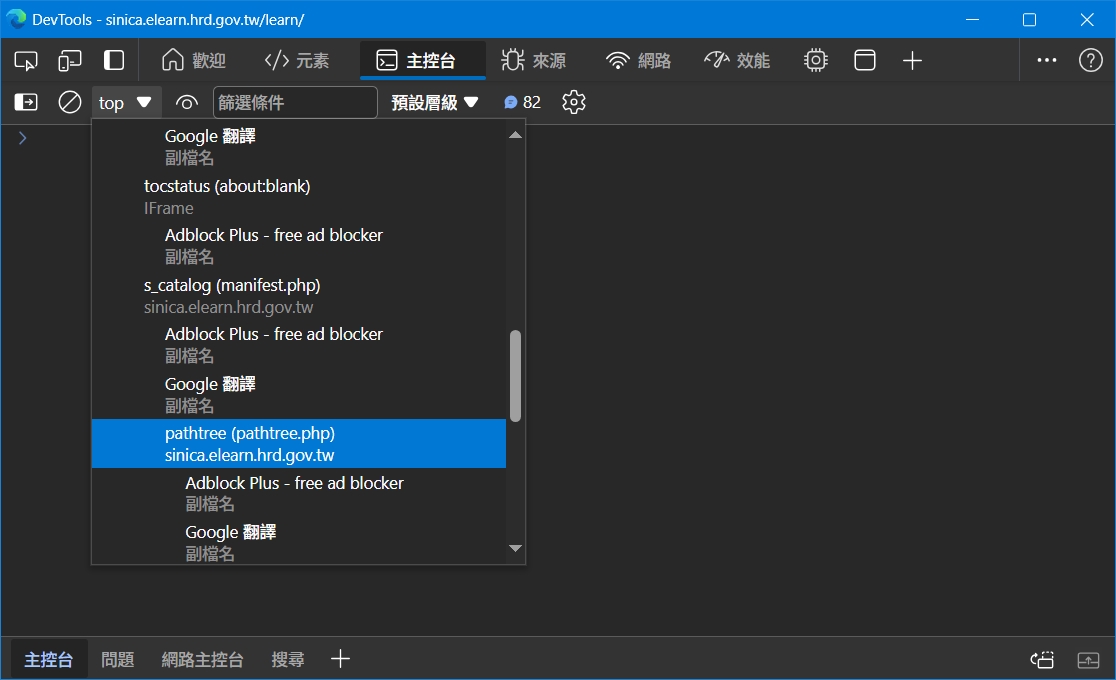This screenshot has width=1116, height=680.
Task: Choose Adblock Plus under s_catalog
Action: [299, 345]
